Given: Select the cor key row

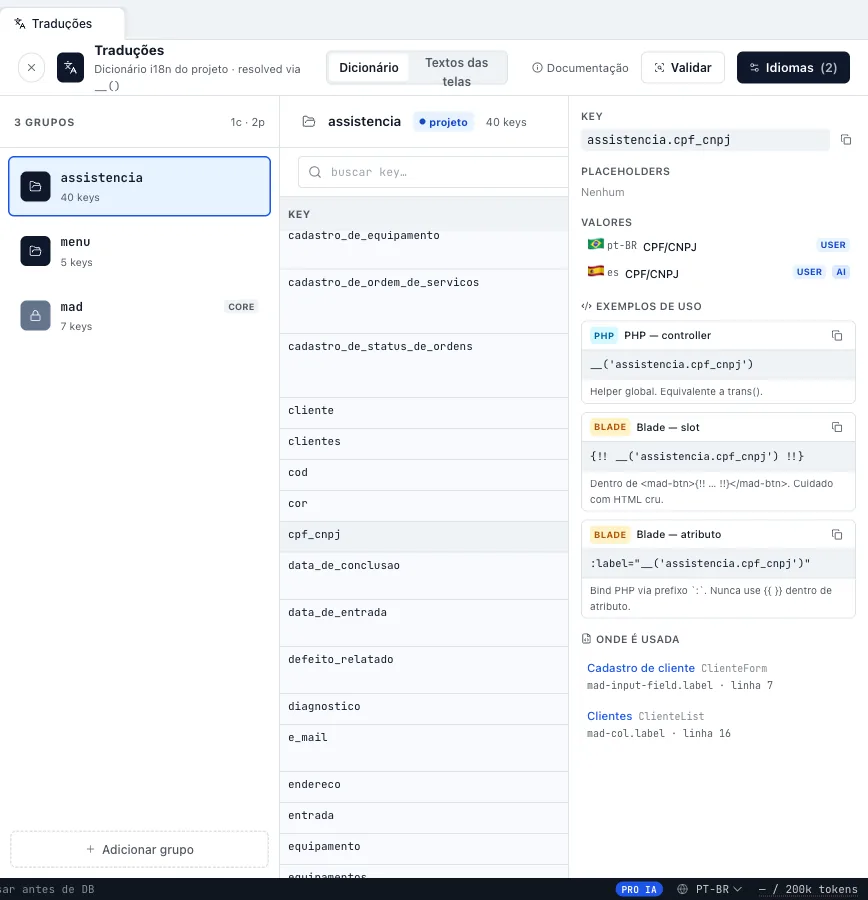Looking at the screenshot, I should pyautogui.click(x=424, y=506).
